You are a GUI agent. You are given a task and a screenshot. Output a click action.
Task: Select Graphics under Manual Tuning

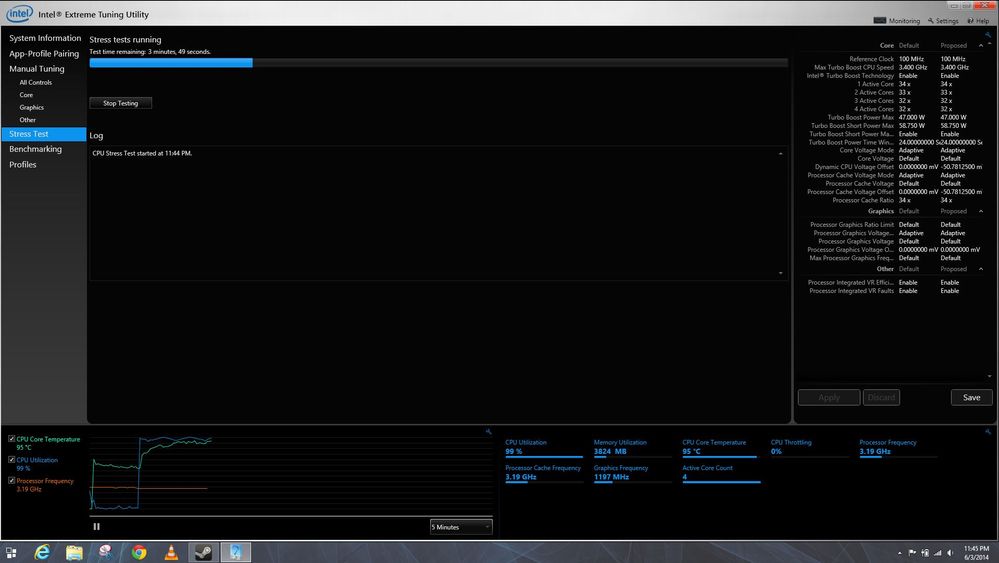31,108
